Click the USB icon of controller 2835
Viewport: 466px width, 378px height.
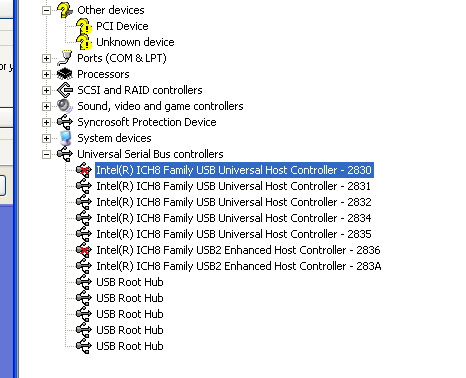click(x=84, y=234)
